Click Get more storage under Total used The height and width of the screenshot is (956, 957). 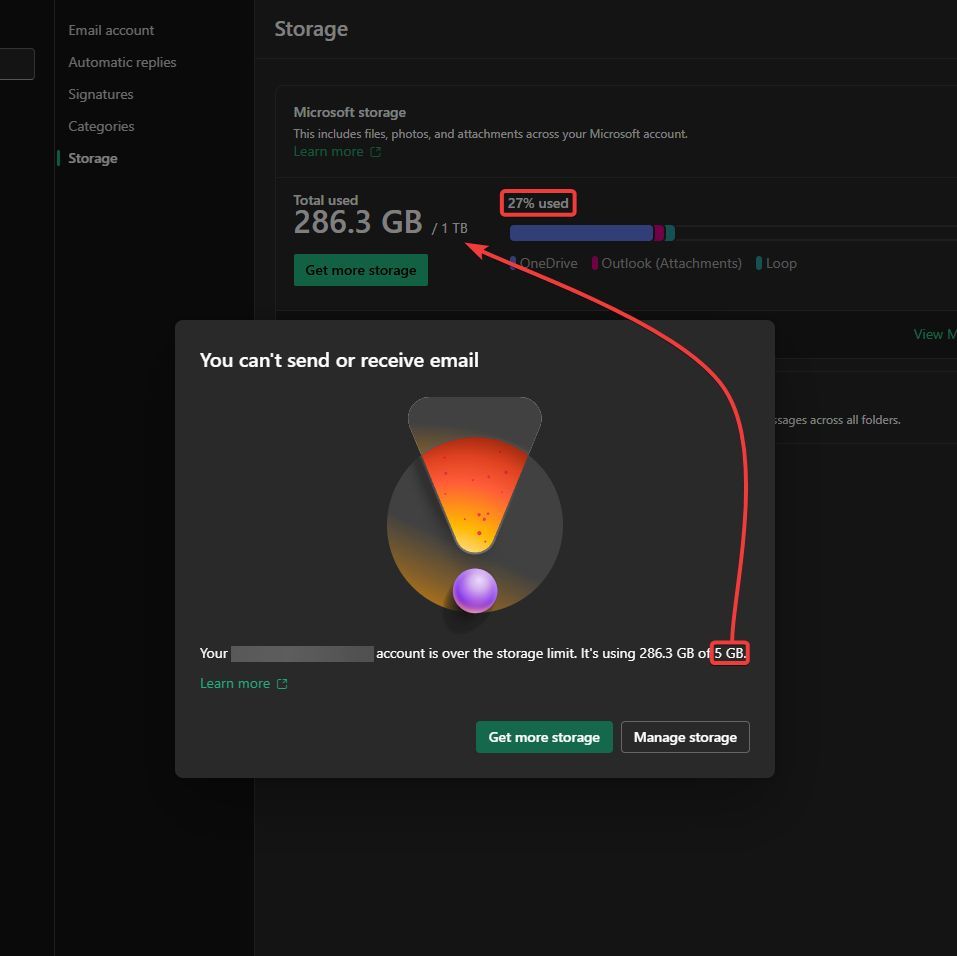pos(361,270)
